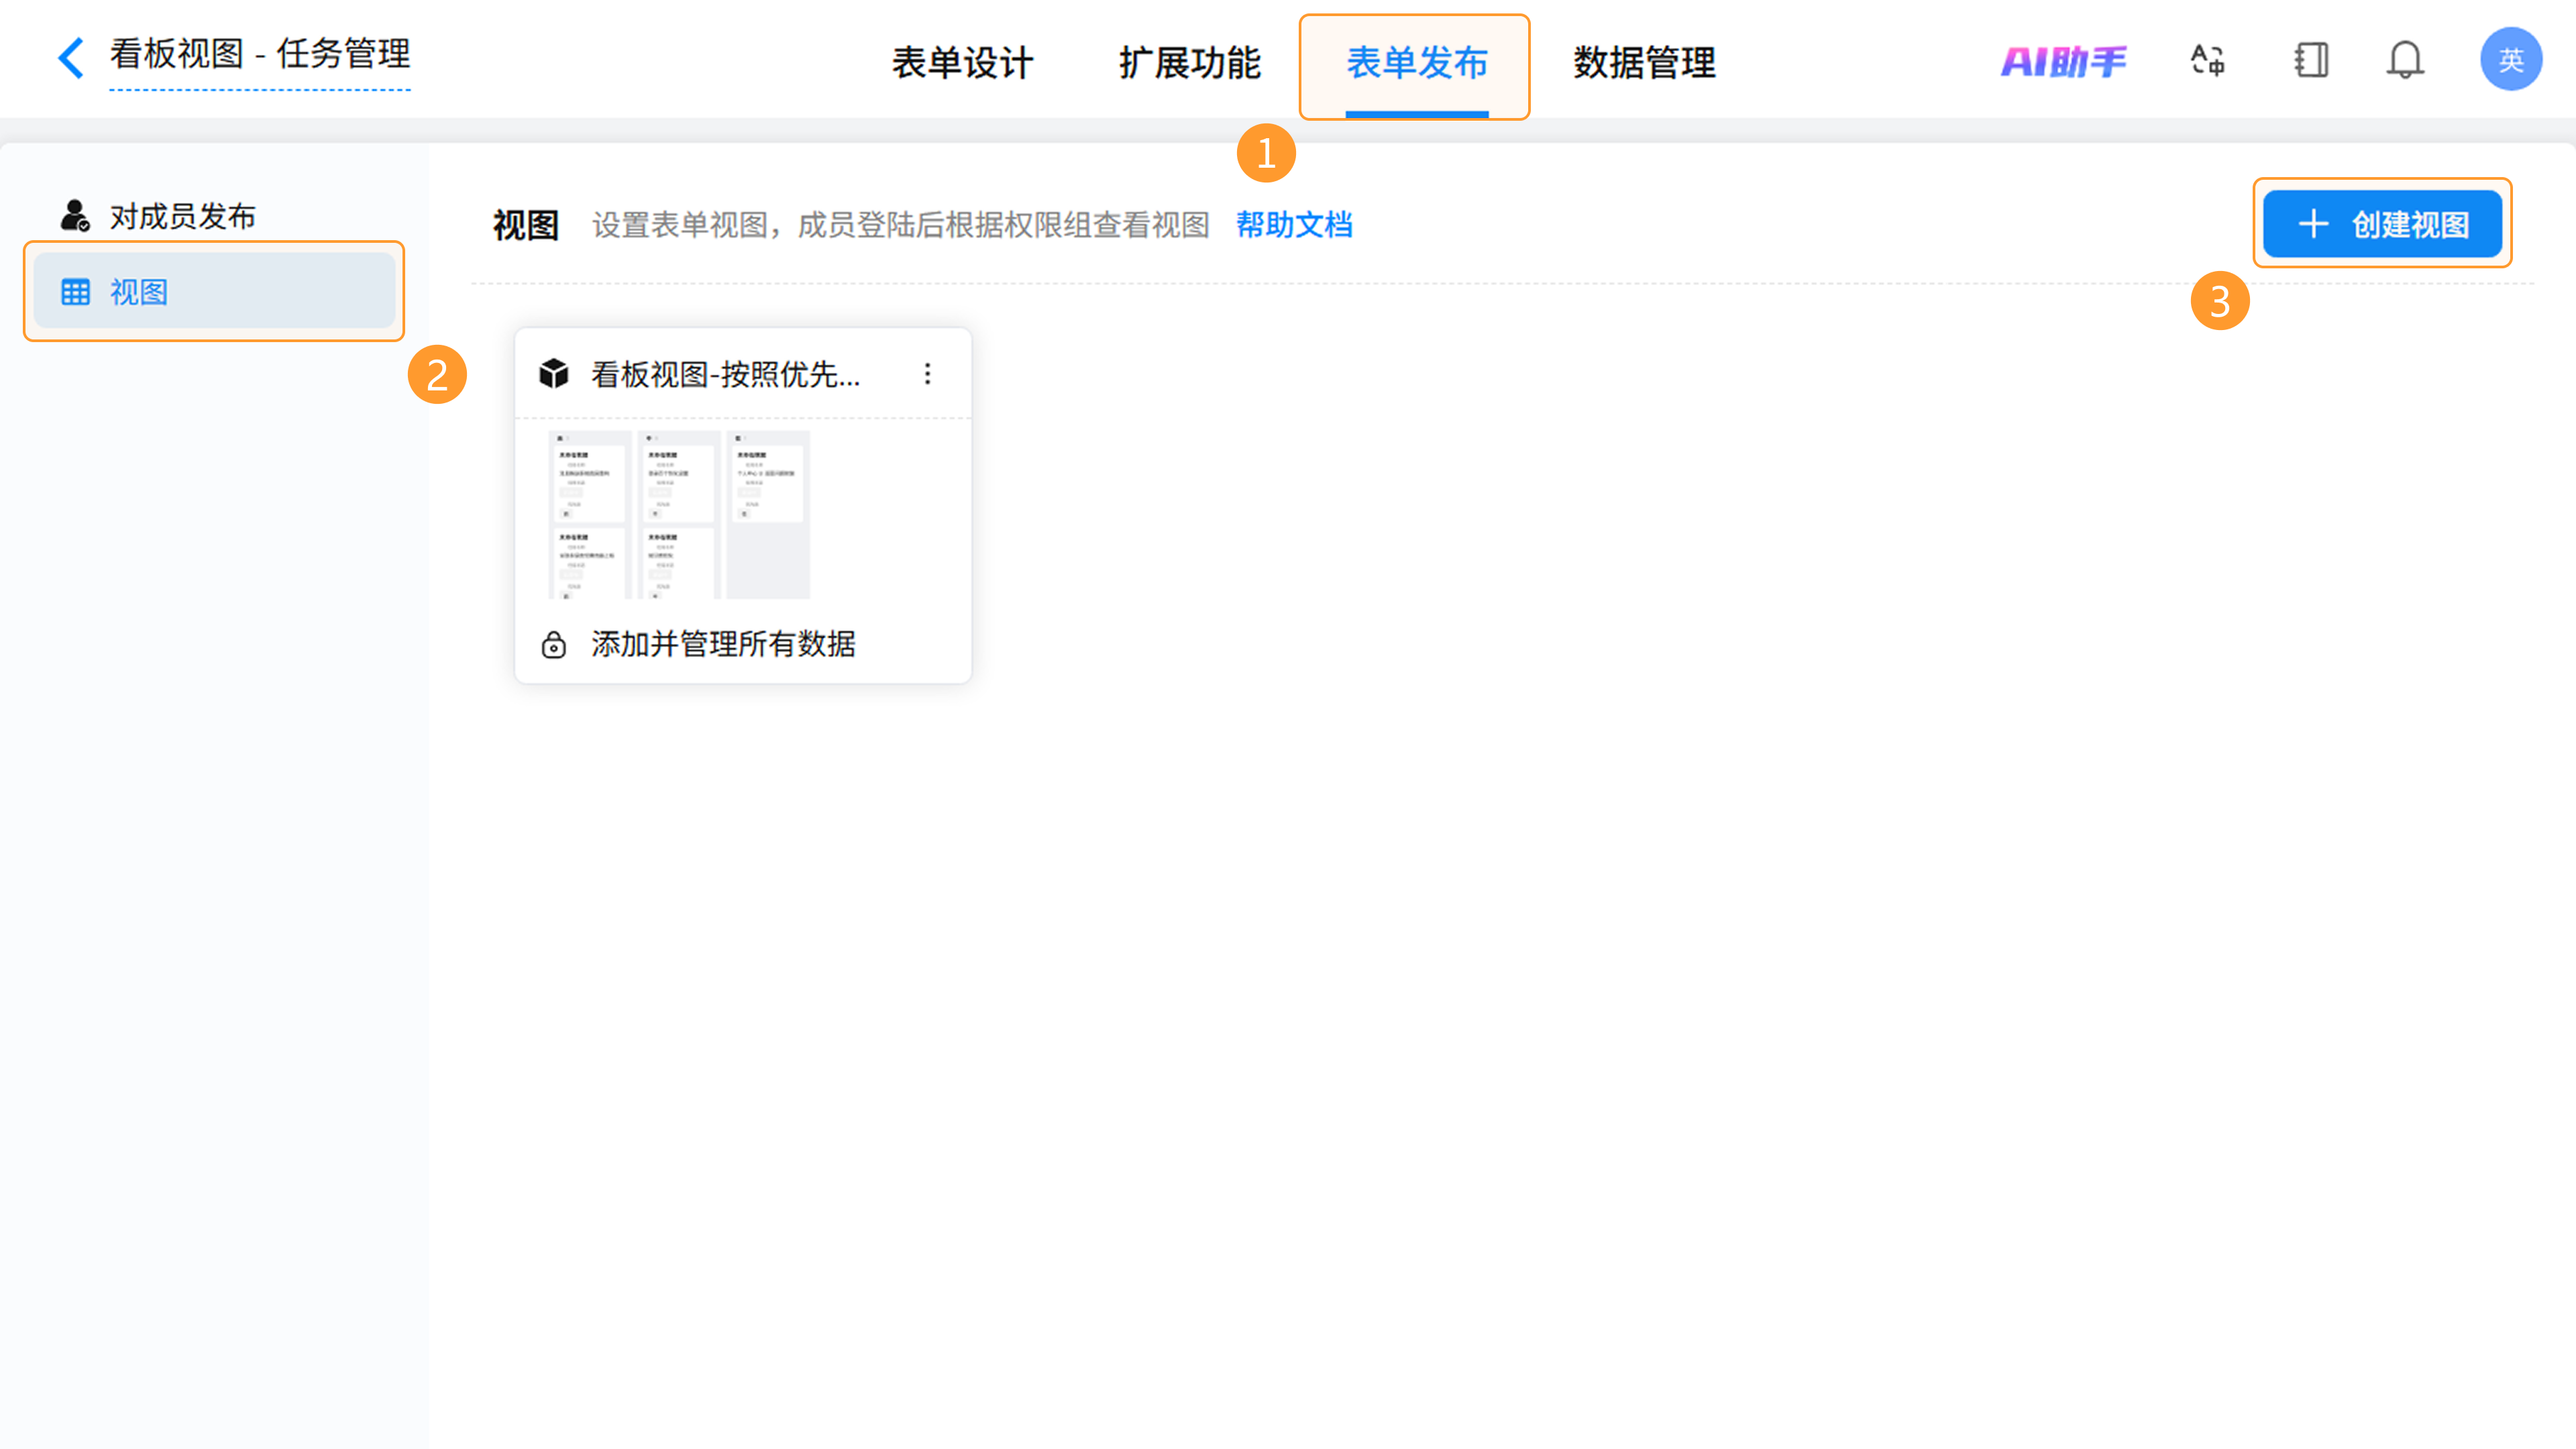2576x1449 pixels.
Task: Click the lock permission icon
Action: 554,645
